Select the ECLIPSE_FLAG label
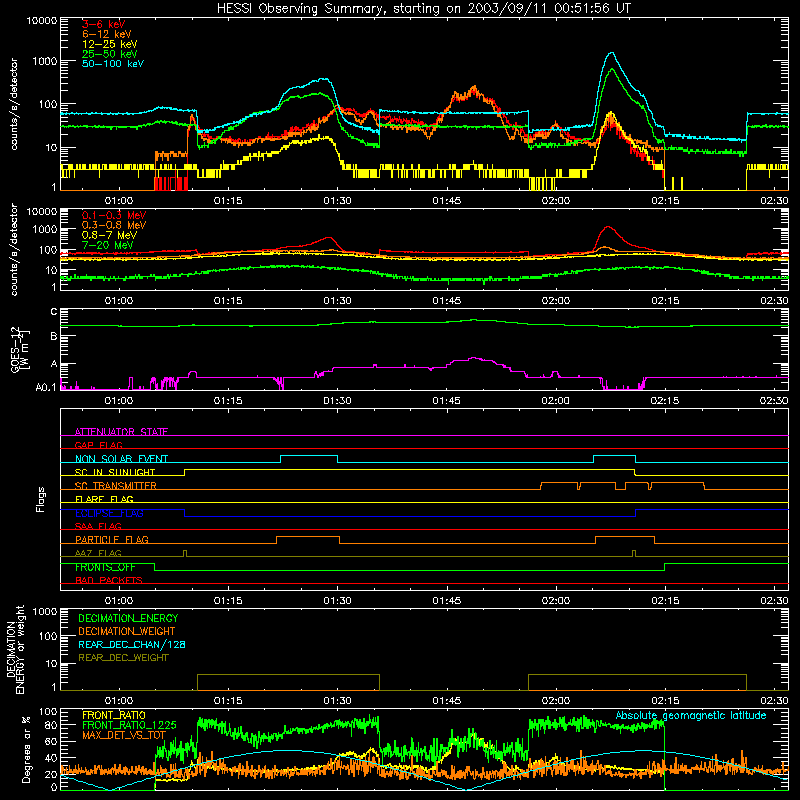 coord(109,513)
